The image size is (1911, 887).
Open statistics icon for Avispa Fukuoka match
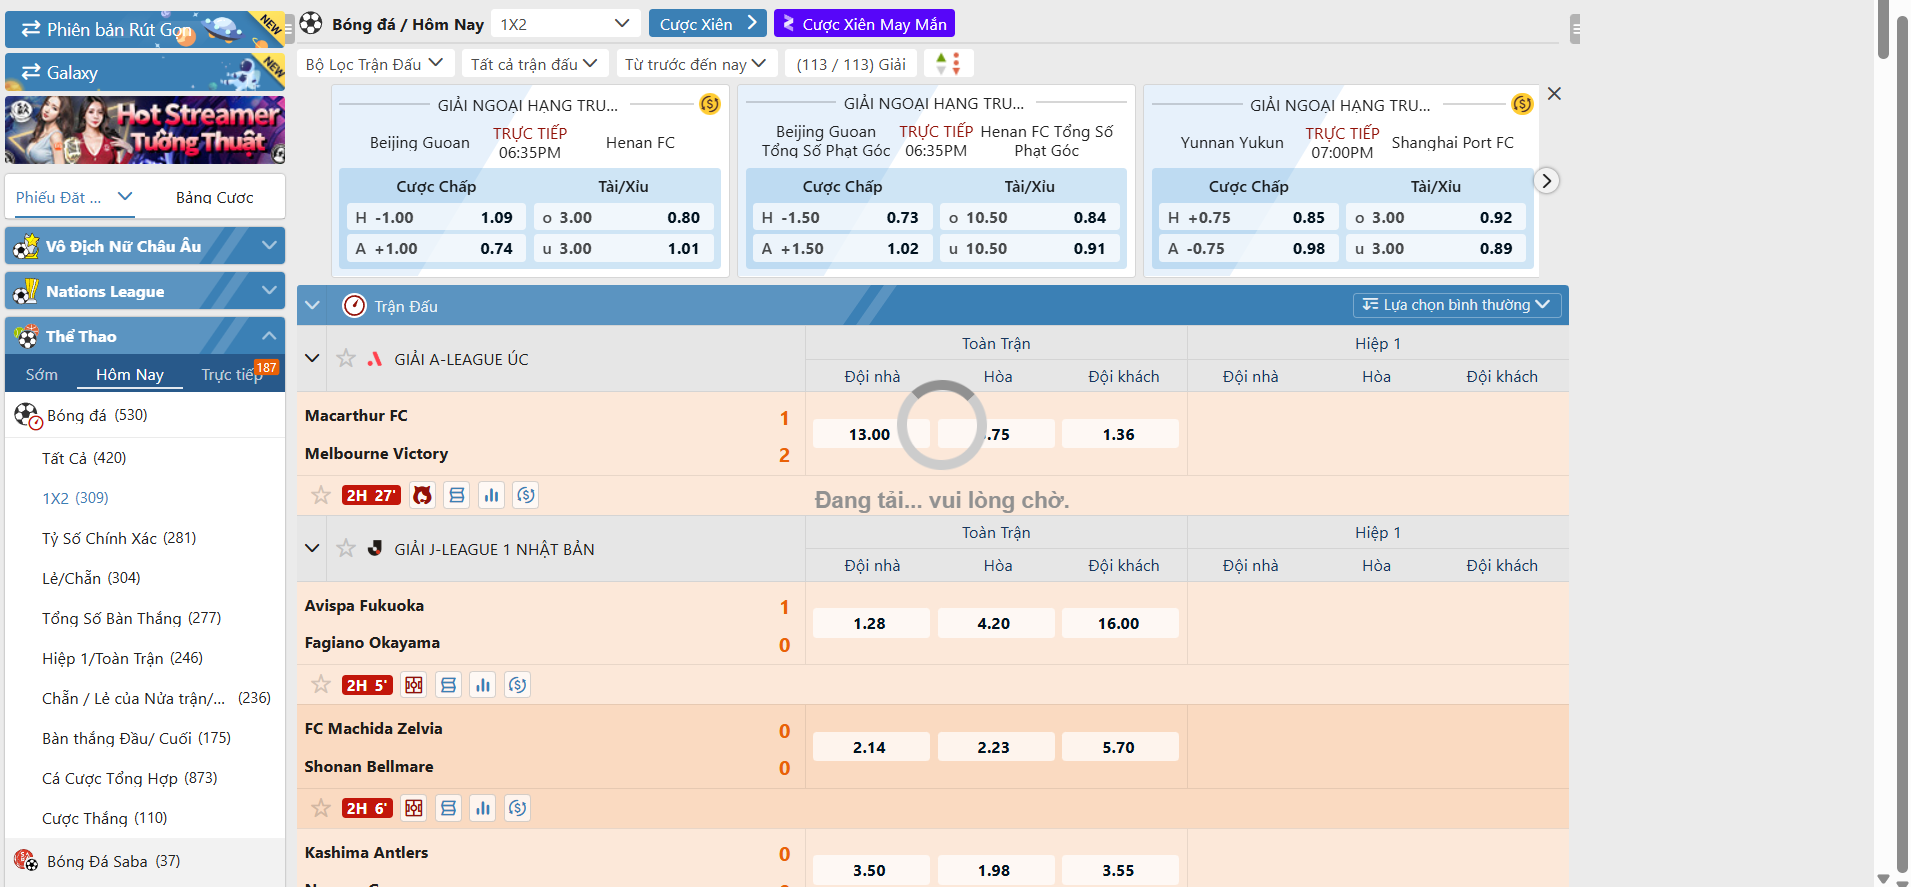[x=483, y=685]
